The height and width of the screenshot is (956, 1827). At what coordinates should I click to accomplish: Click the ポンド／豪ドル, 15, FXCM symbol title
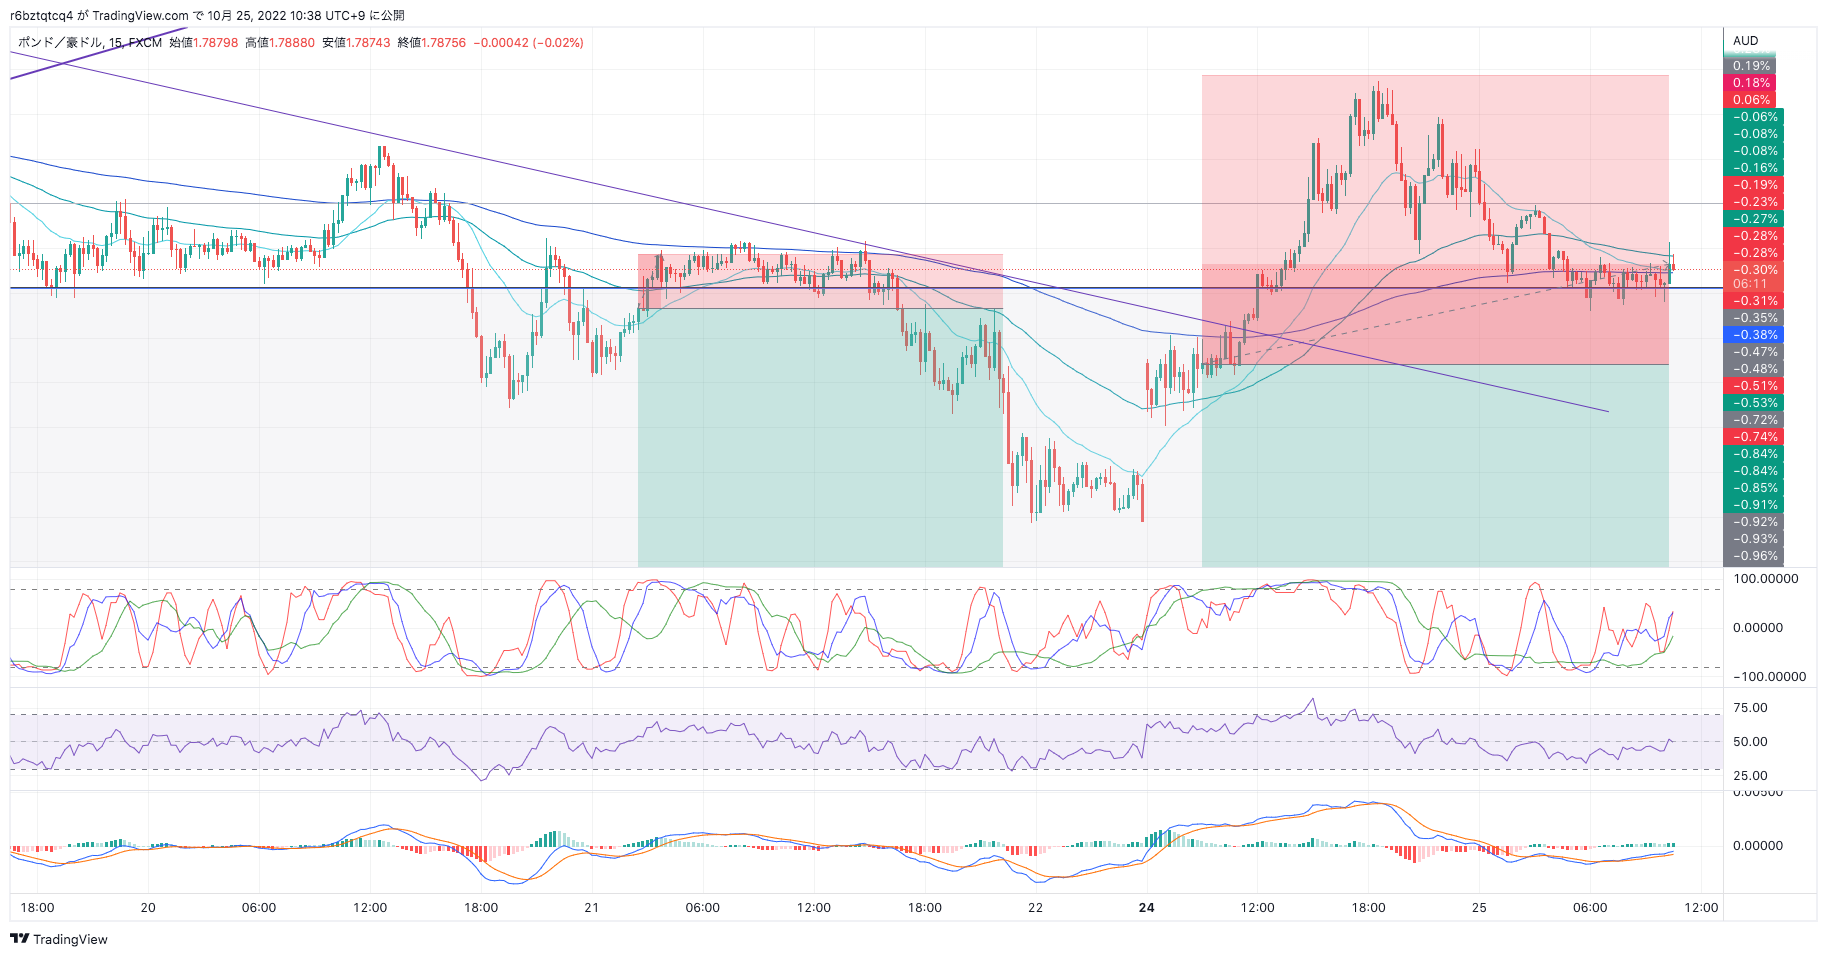coord(90,43)
